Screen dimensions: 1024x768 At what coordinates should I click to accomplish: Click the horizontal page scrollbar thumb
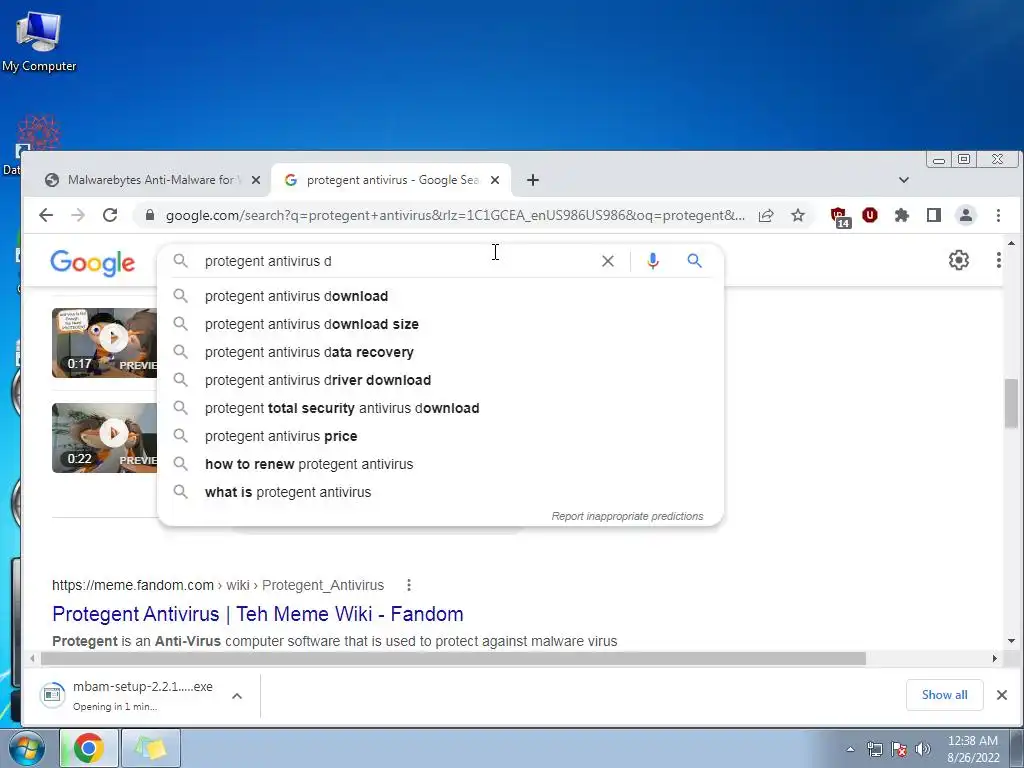pos(453,658)
